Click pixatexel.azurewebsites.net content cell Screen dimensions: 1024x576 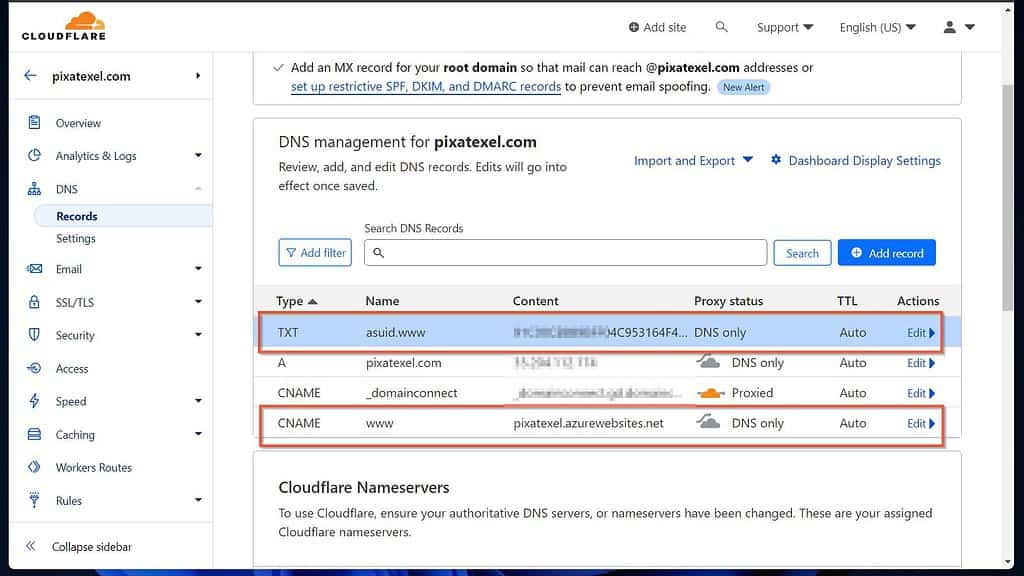click(588, 423)
